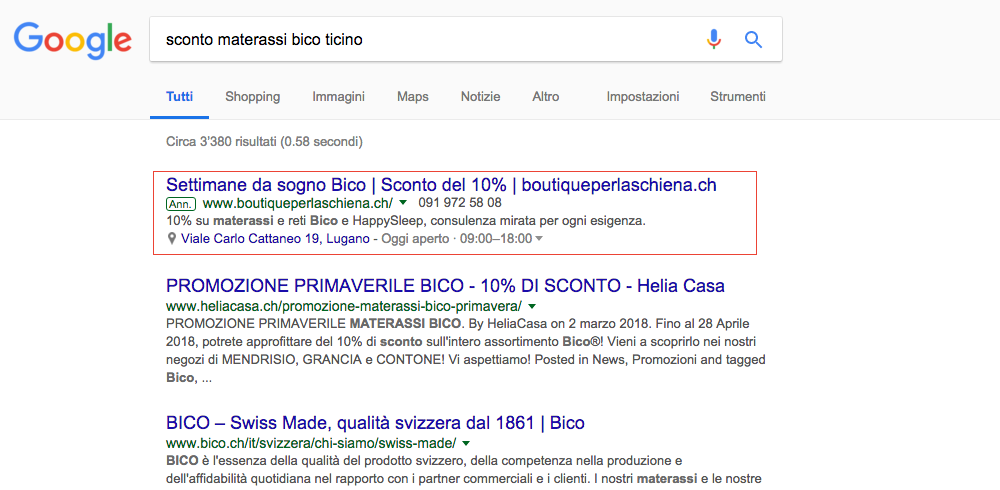This screenshot has width=1000, height=490.
Task: Click Viale Carlo Cattaneo 19 address link
Action: tap(275, 239)
